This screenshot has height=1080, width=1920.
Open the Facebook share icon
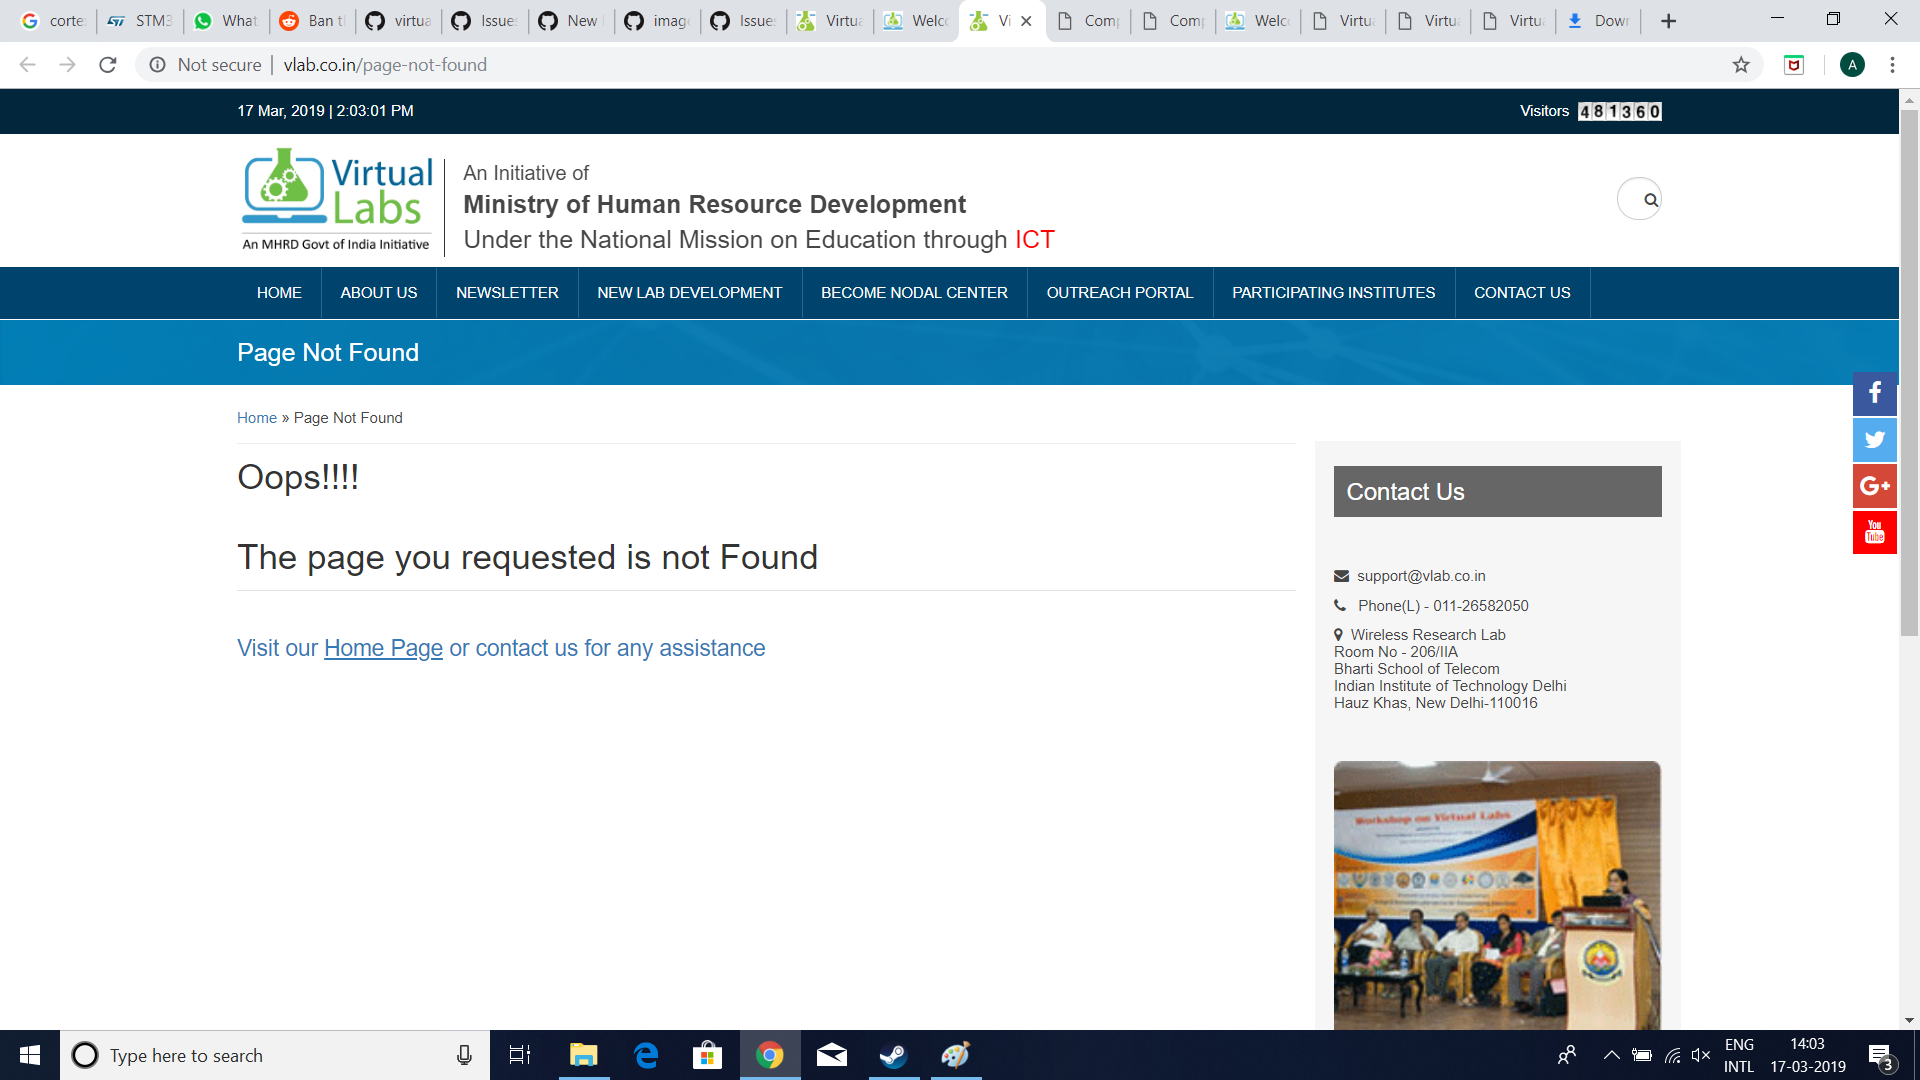[1874, 393]
